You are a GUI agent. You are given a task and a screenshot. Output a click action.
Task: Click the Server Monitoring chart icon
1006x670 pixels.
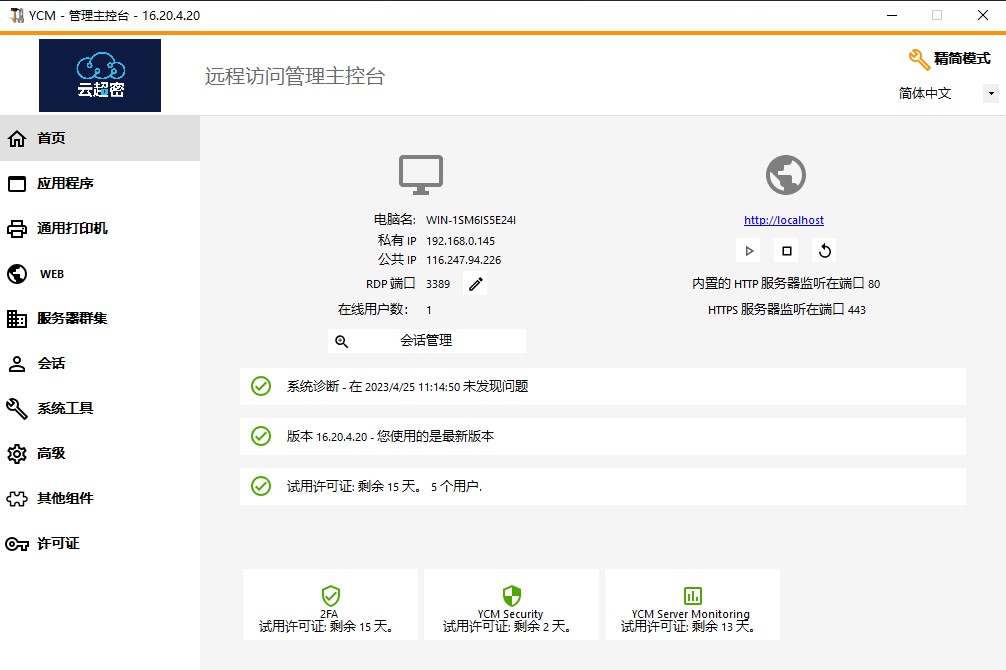(x=693, y=596)
